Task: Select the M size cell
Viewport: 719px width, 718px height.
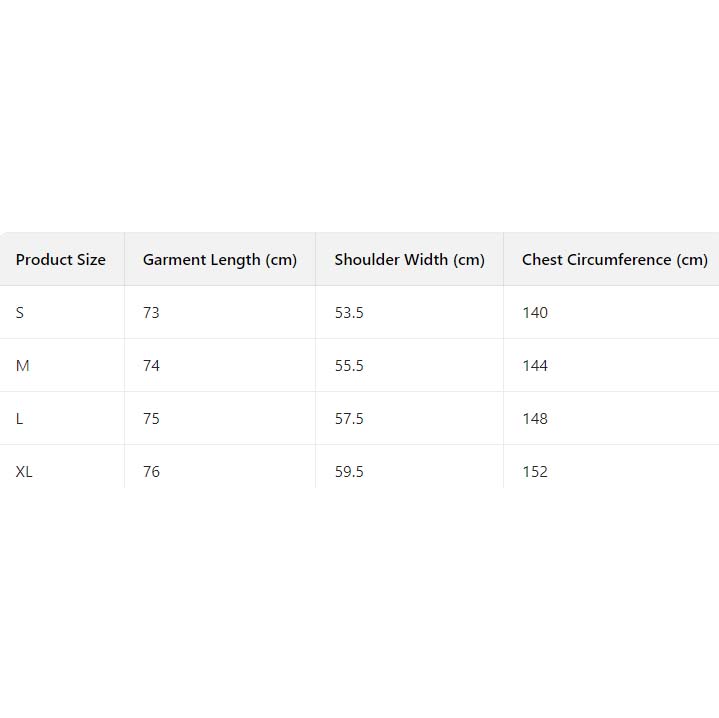Action: click(x=23, y=366)
